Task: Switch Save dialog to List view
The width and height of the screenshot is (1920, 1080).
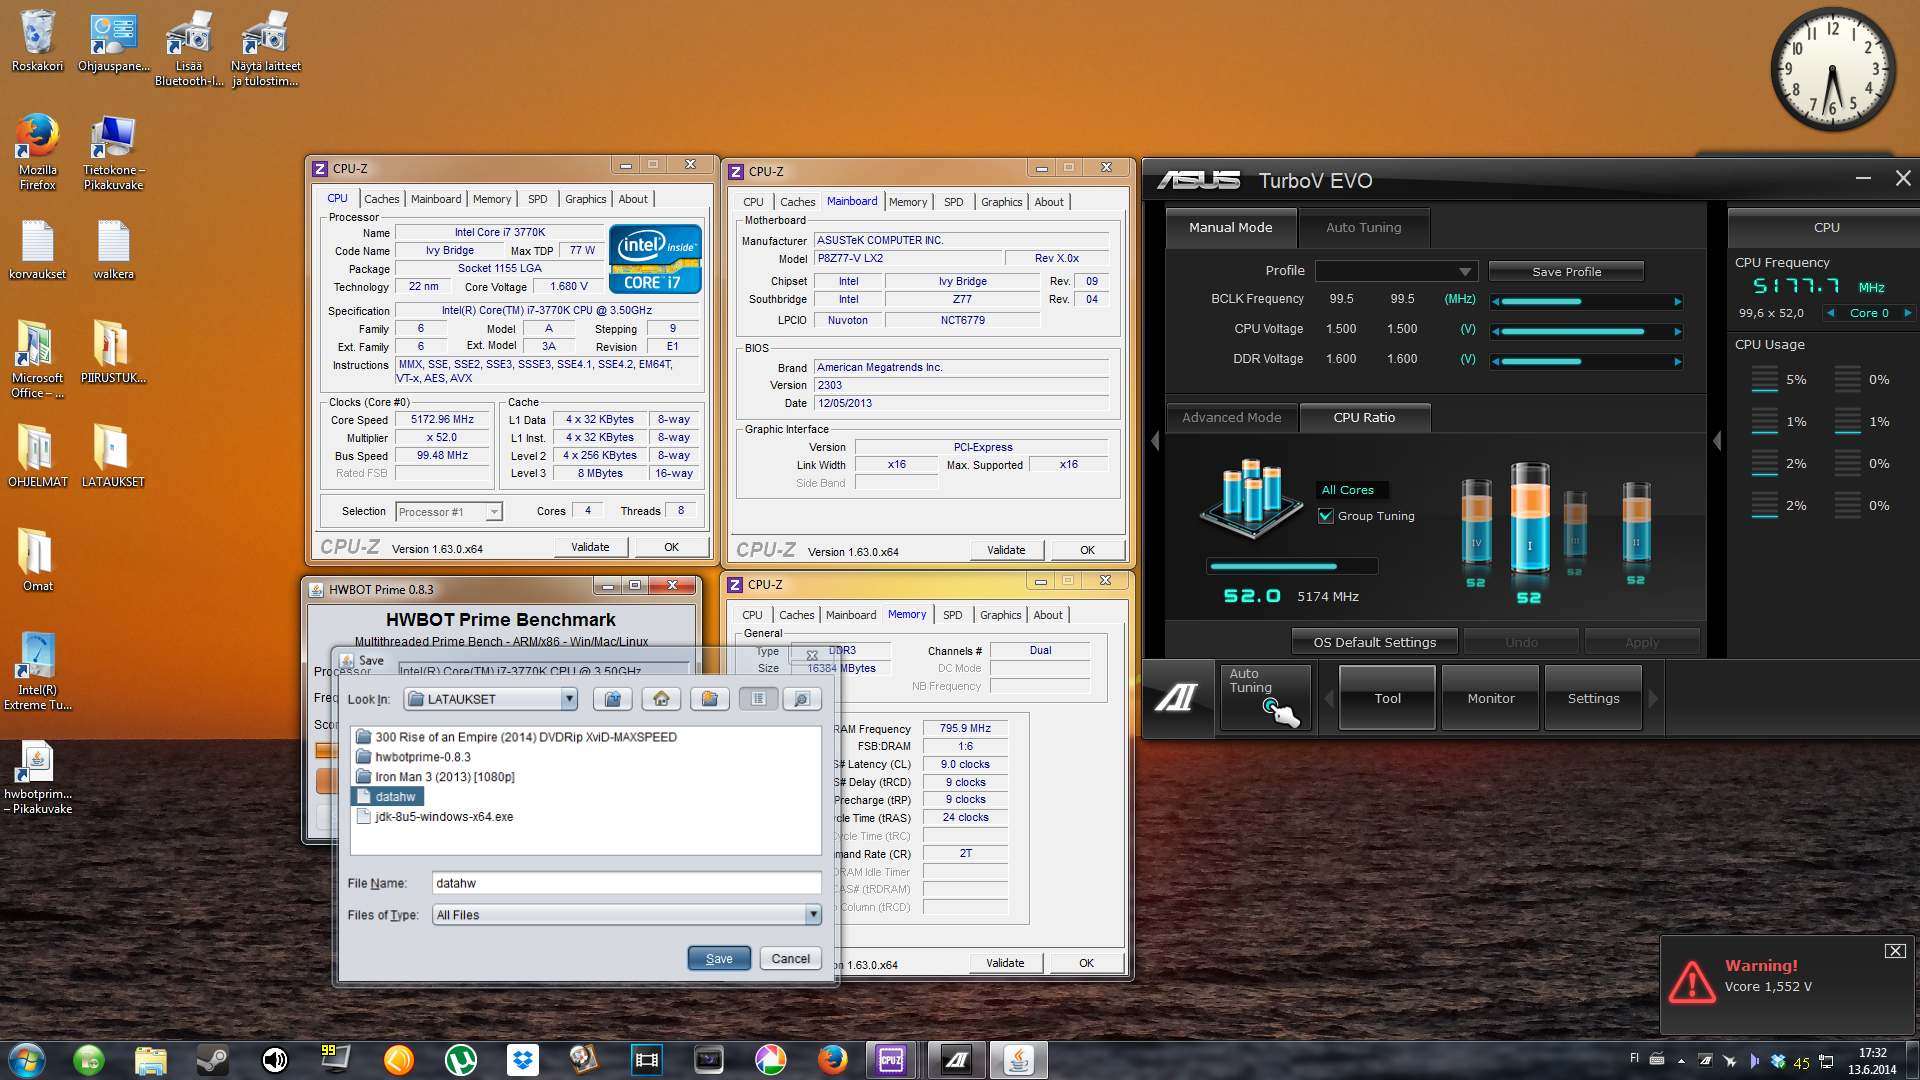Action: (759, 699)
